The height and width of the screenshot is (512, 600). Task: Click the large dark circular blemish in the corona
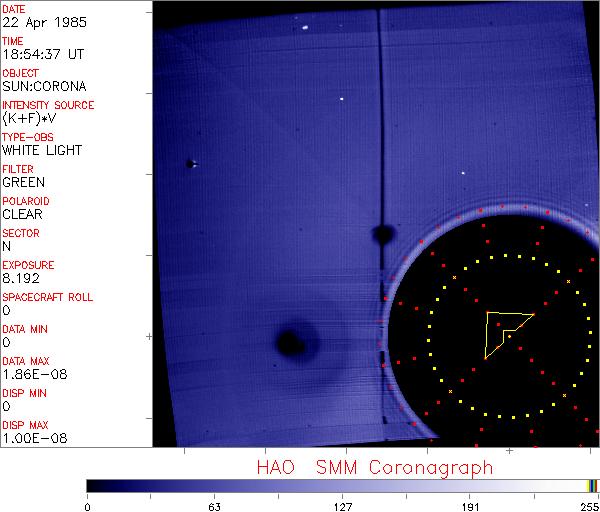click(x=292, y=342)
